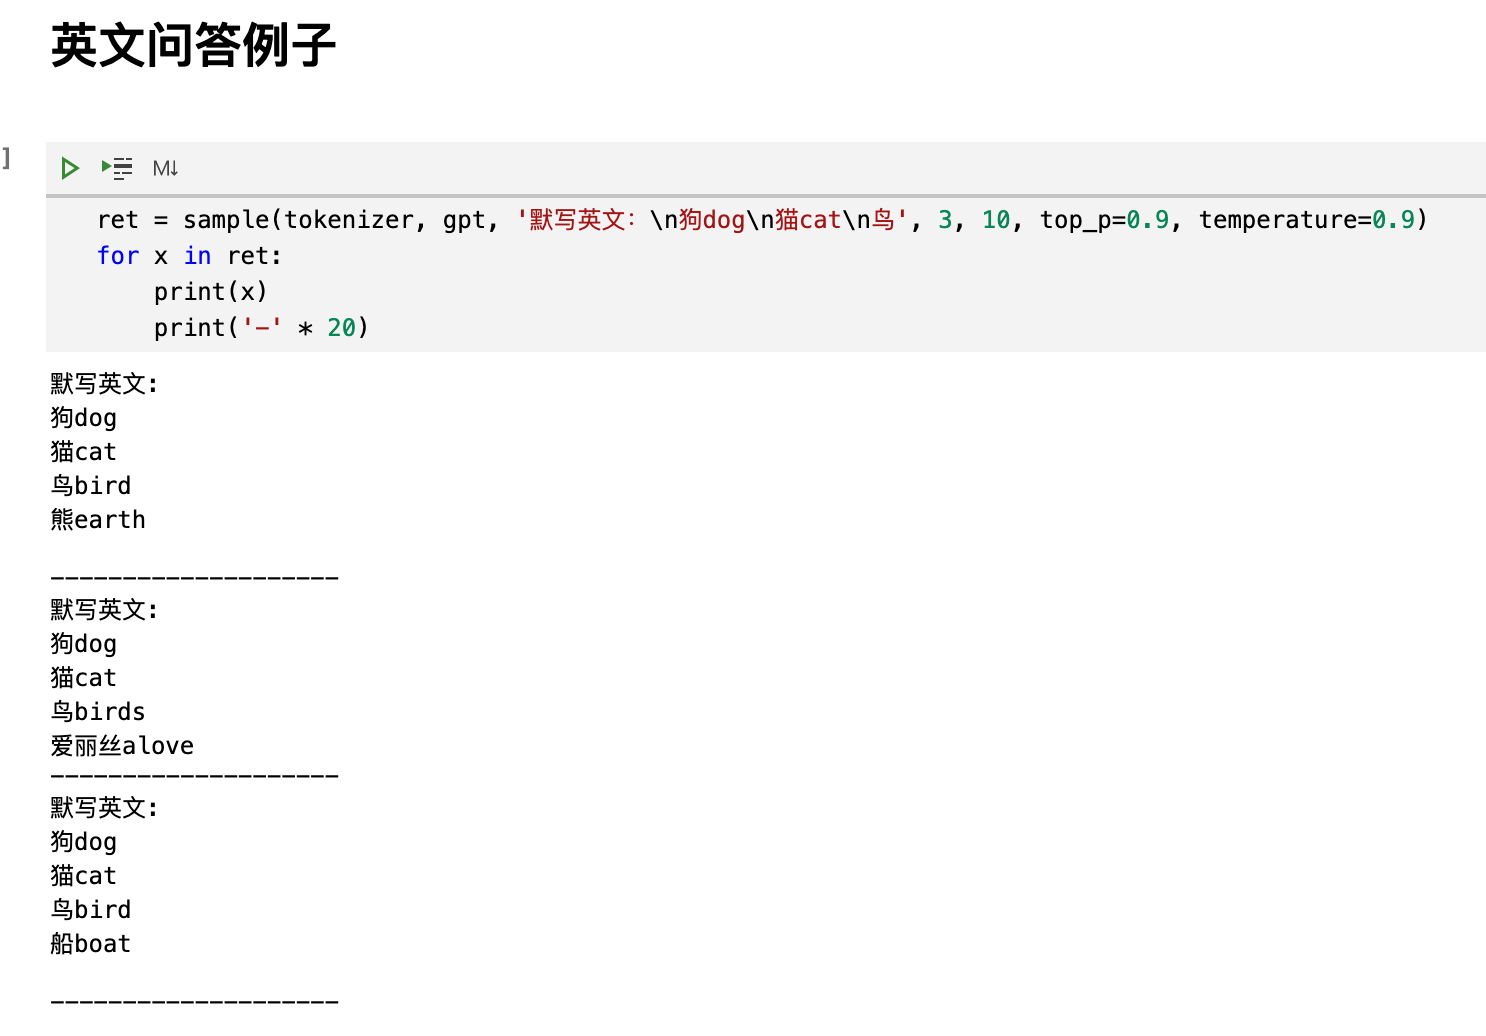
Task: Click the 'for x in ret:' code line
Action: click(189, 256)
